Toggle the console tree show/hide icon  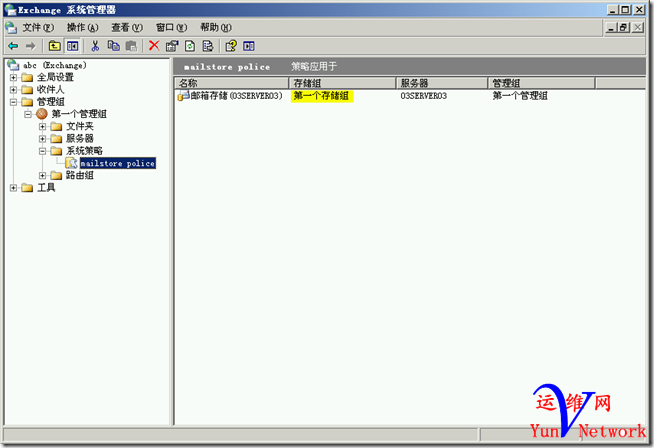point(73,46)
